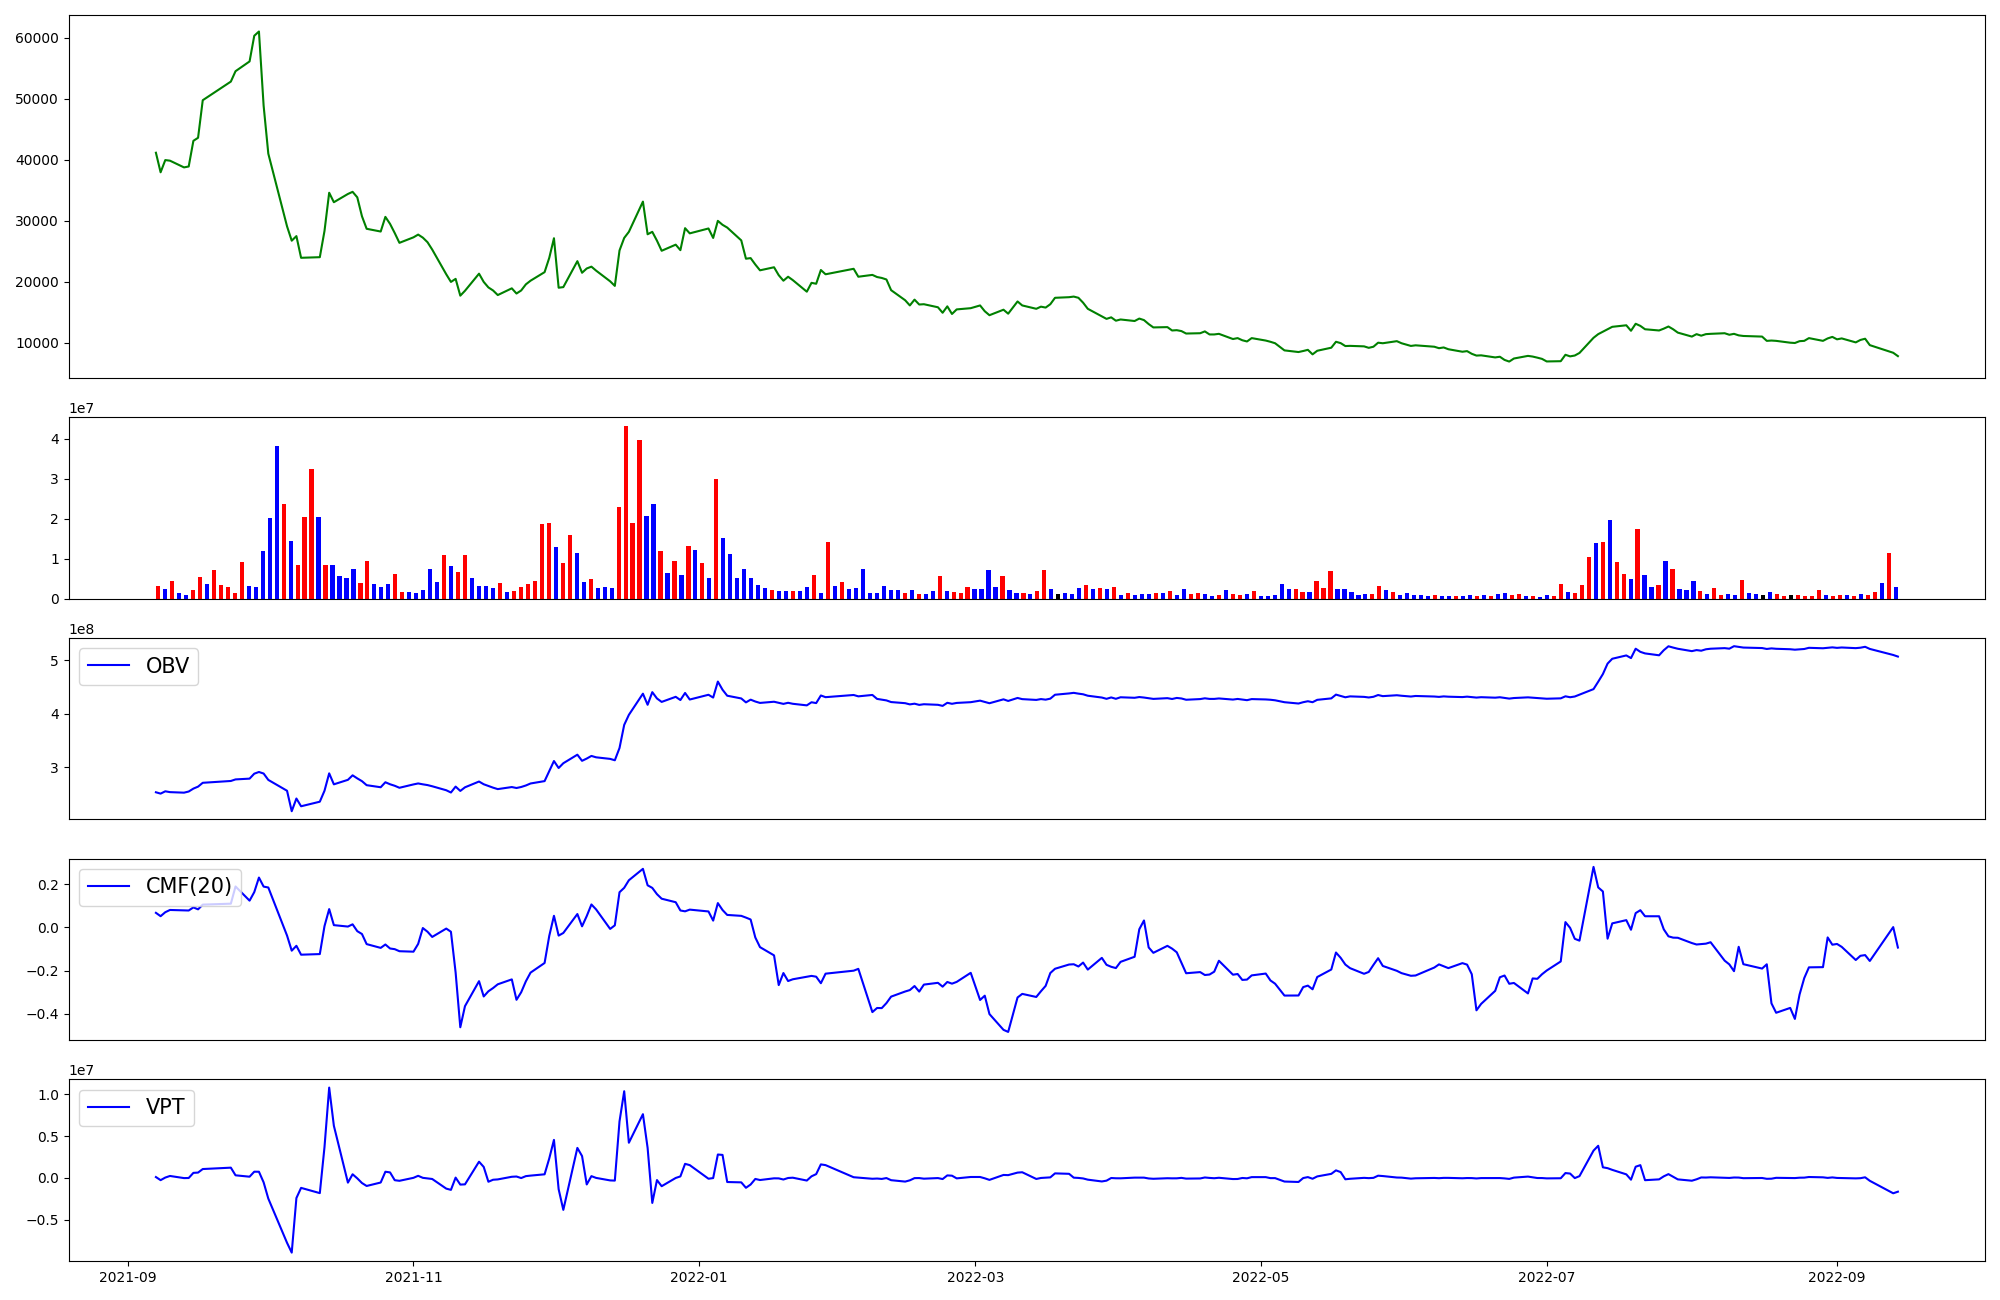Click the OBV legend label
This screenshot has height=1300, width=2000.
(x=167, y=666)
